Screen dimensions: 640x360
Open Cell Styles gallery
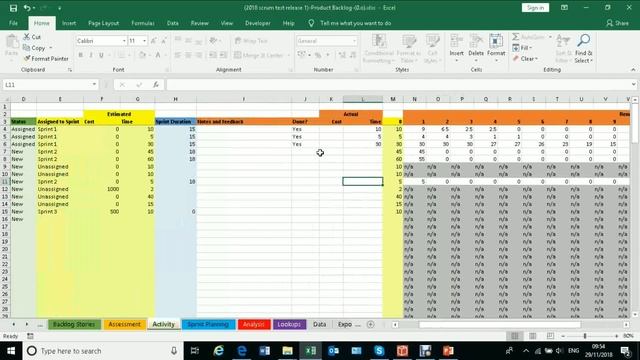pos(432,49)
